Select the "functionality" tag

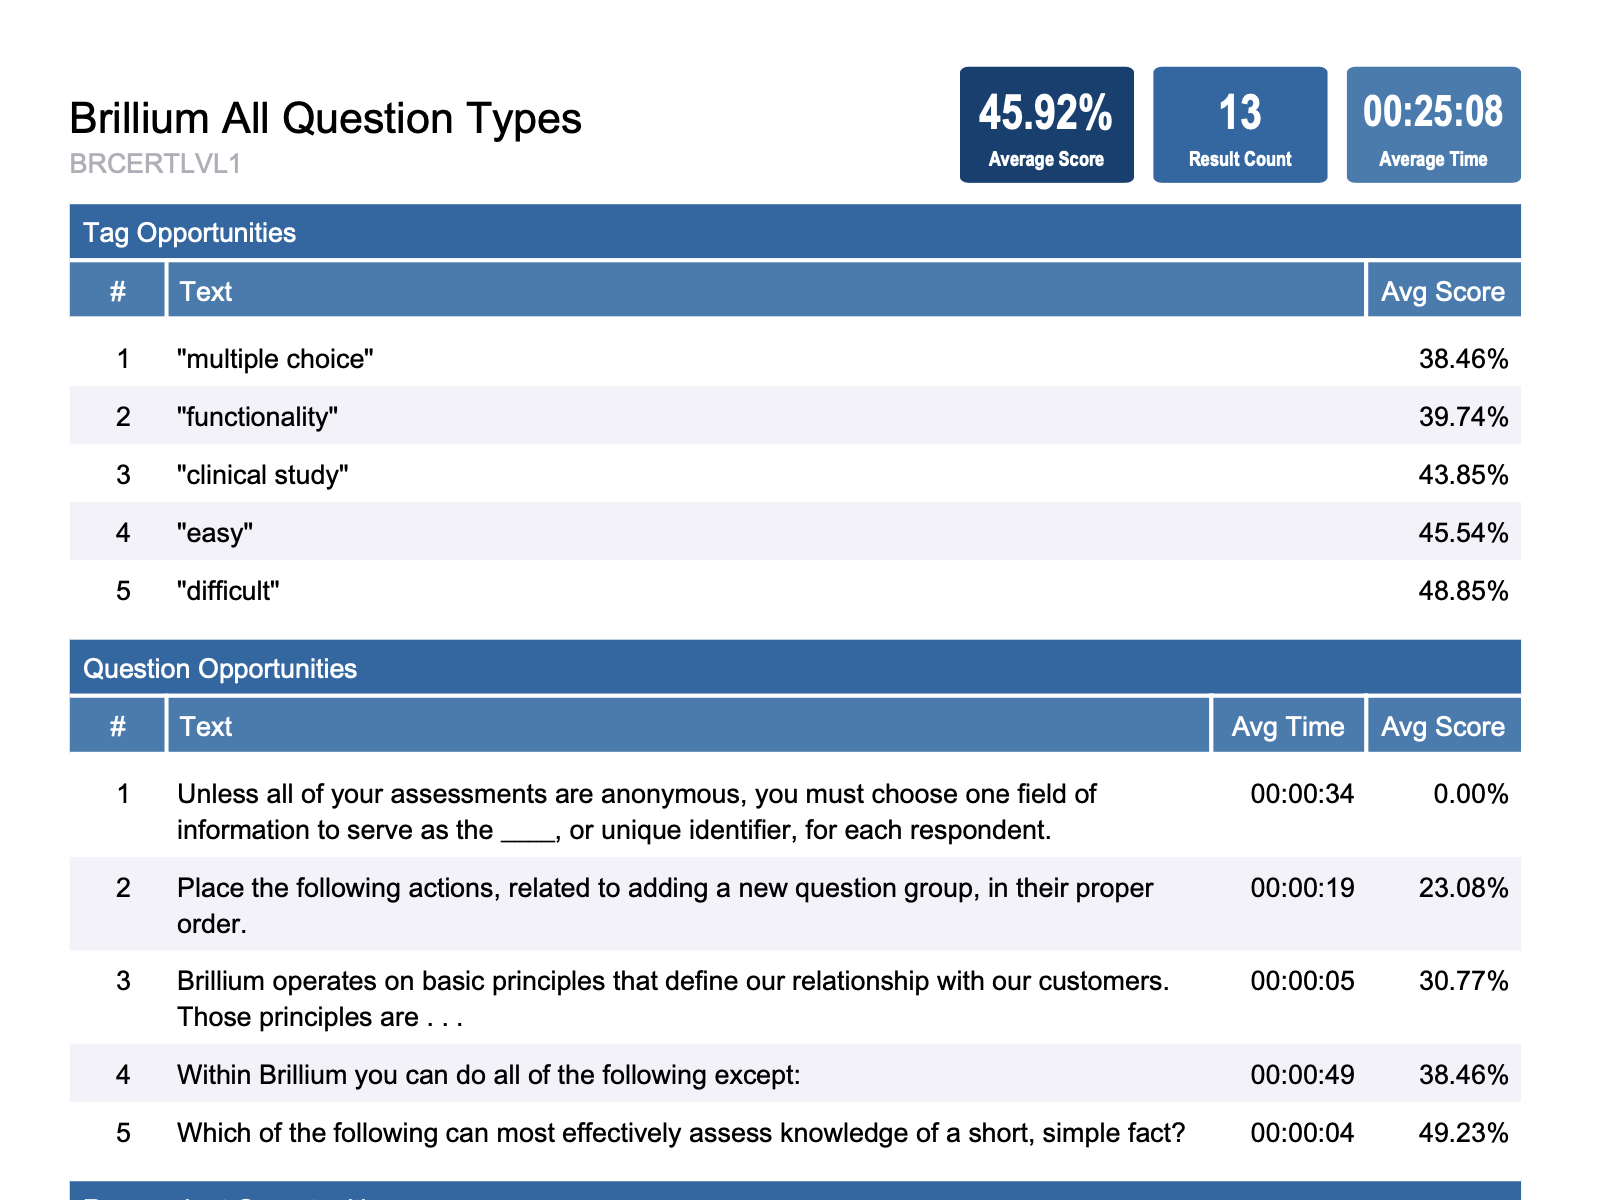[258, 416]
